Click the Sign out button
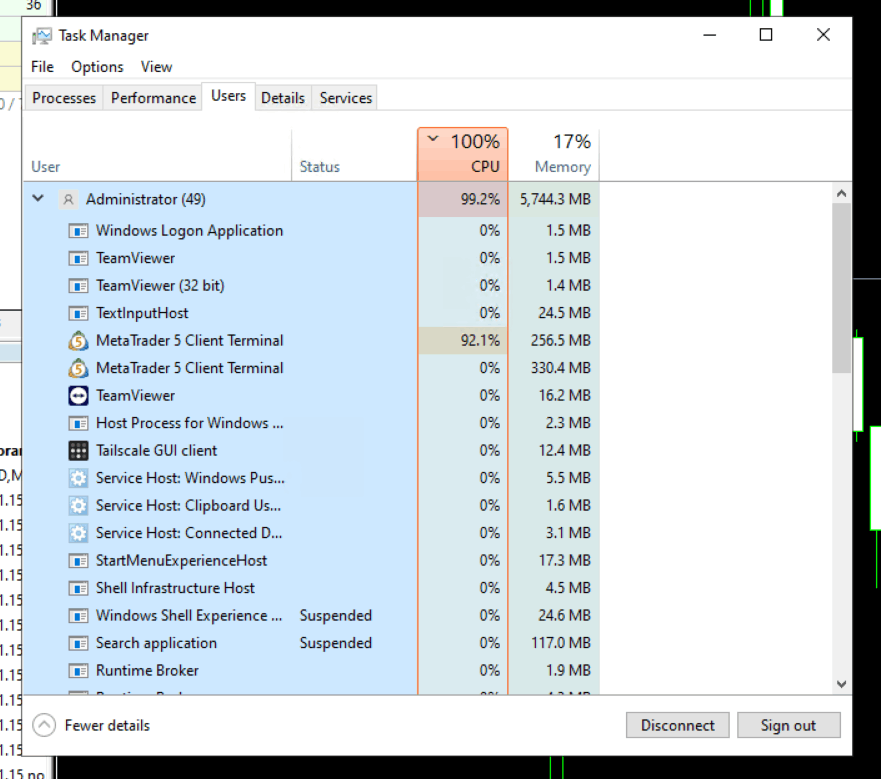 pos(788,725)
